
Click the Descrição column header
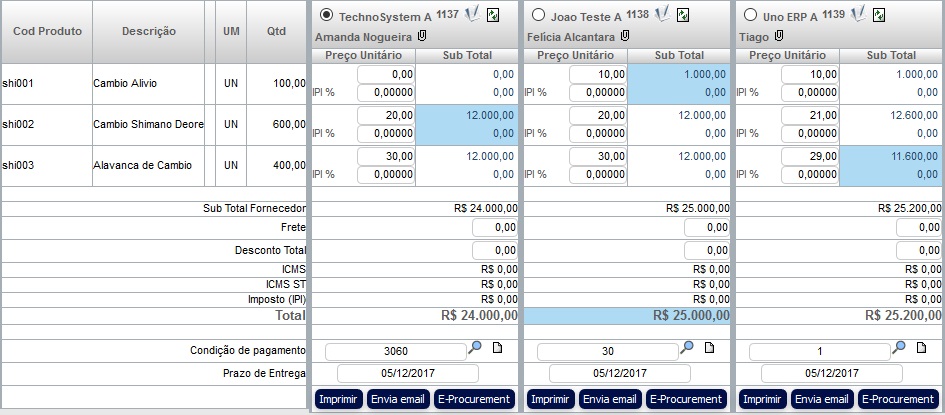click(x=149, y=31)
